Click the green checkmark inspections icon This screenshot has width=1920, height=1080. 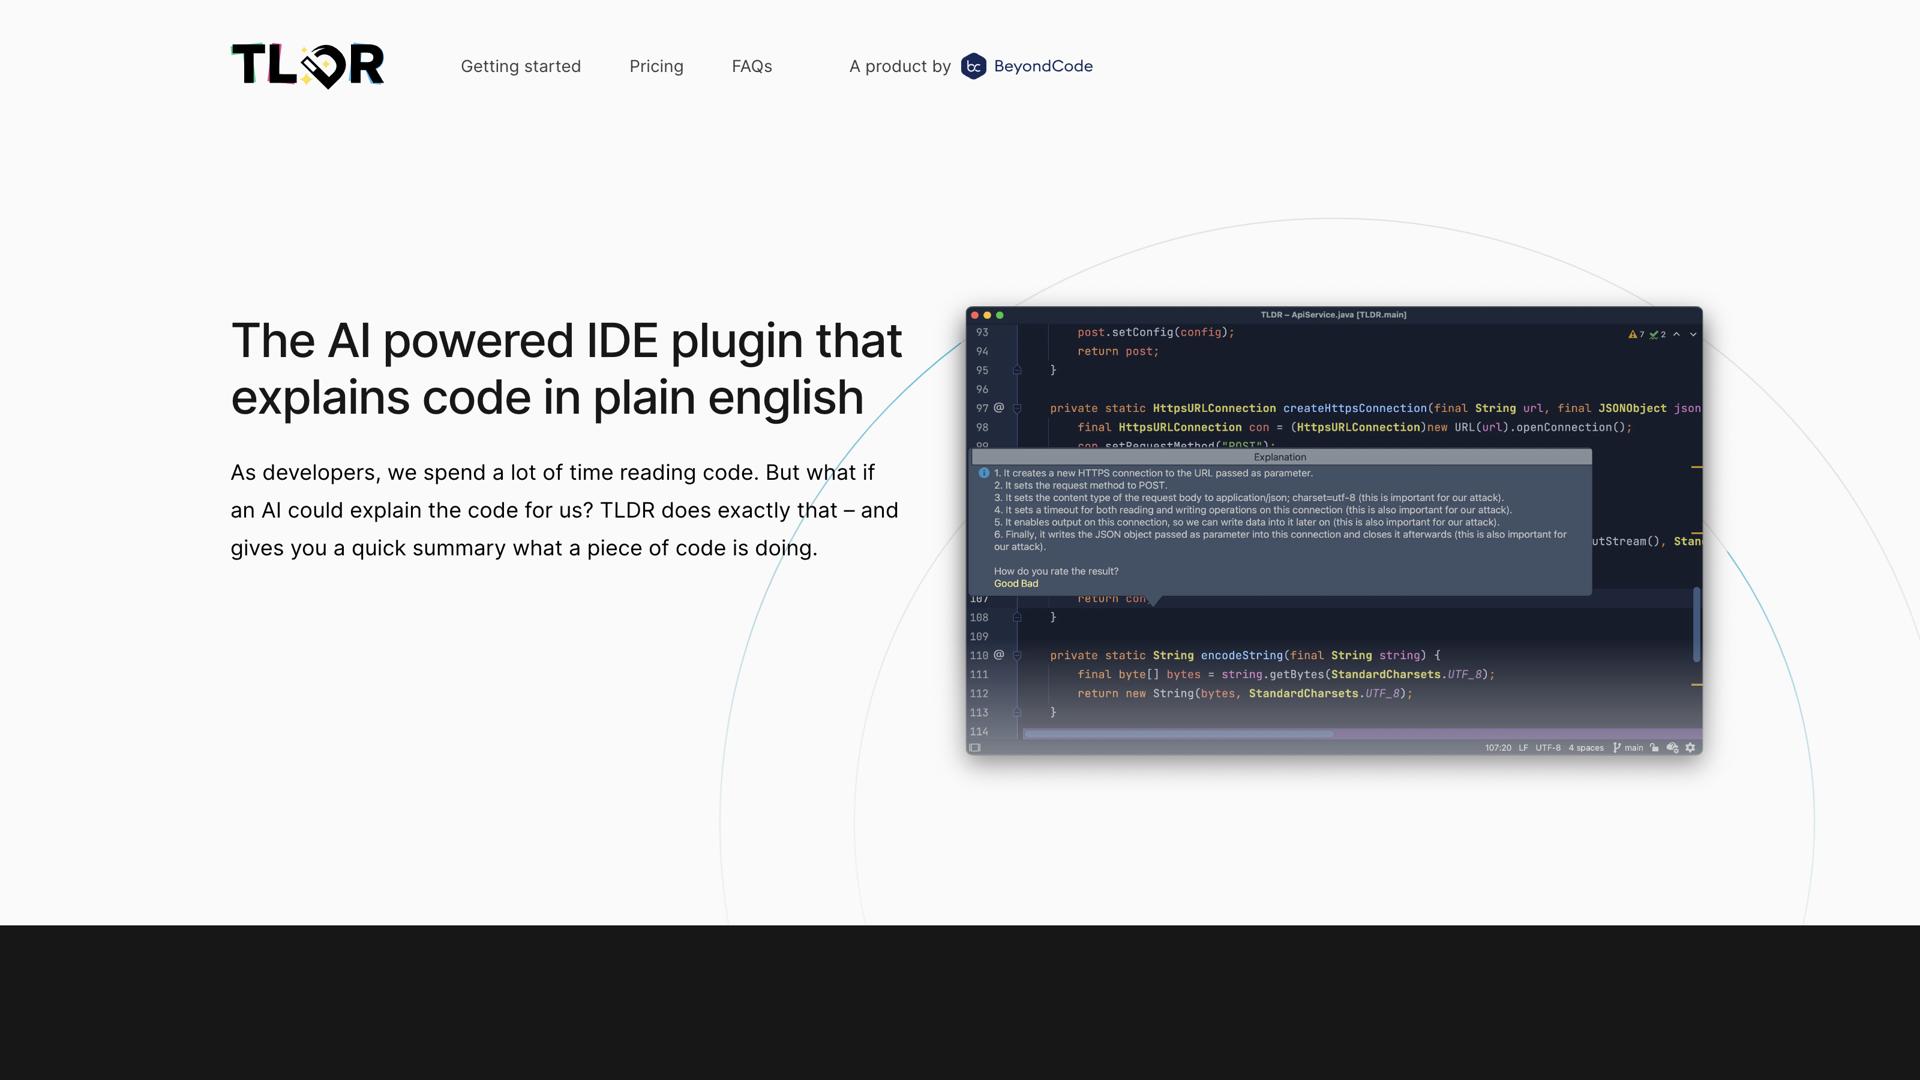point(1653,334)
